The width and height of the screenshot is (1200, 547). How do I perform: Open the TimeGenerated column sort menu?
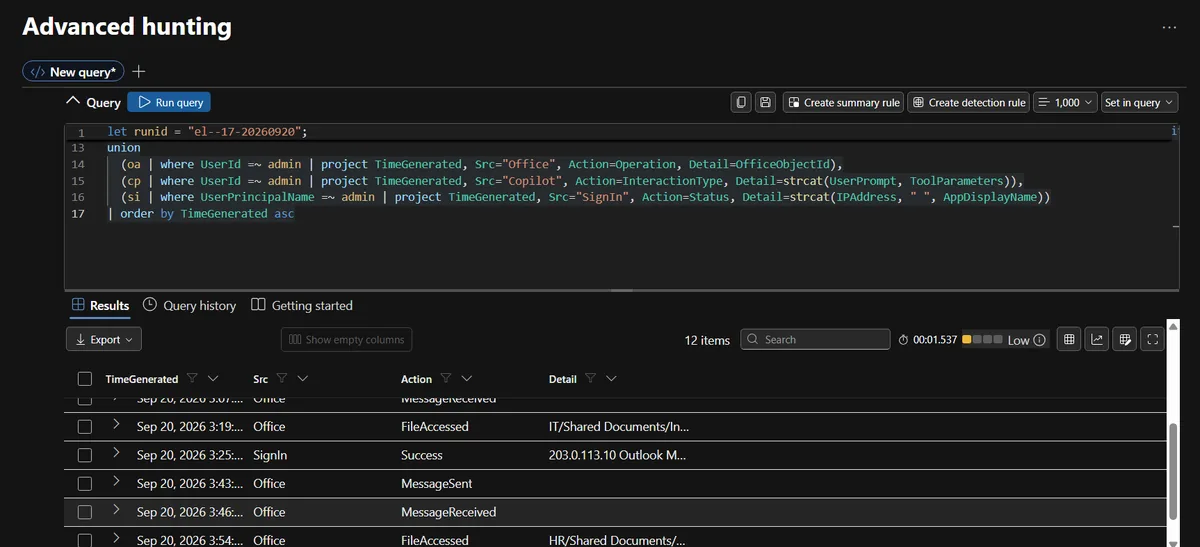(212, 379)
